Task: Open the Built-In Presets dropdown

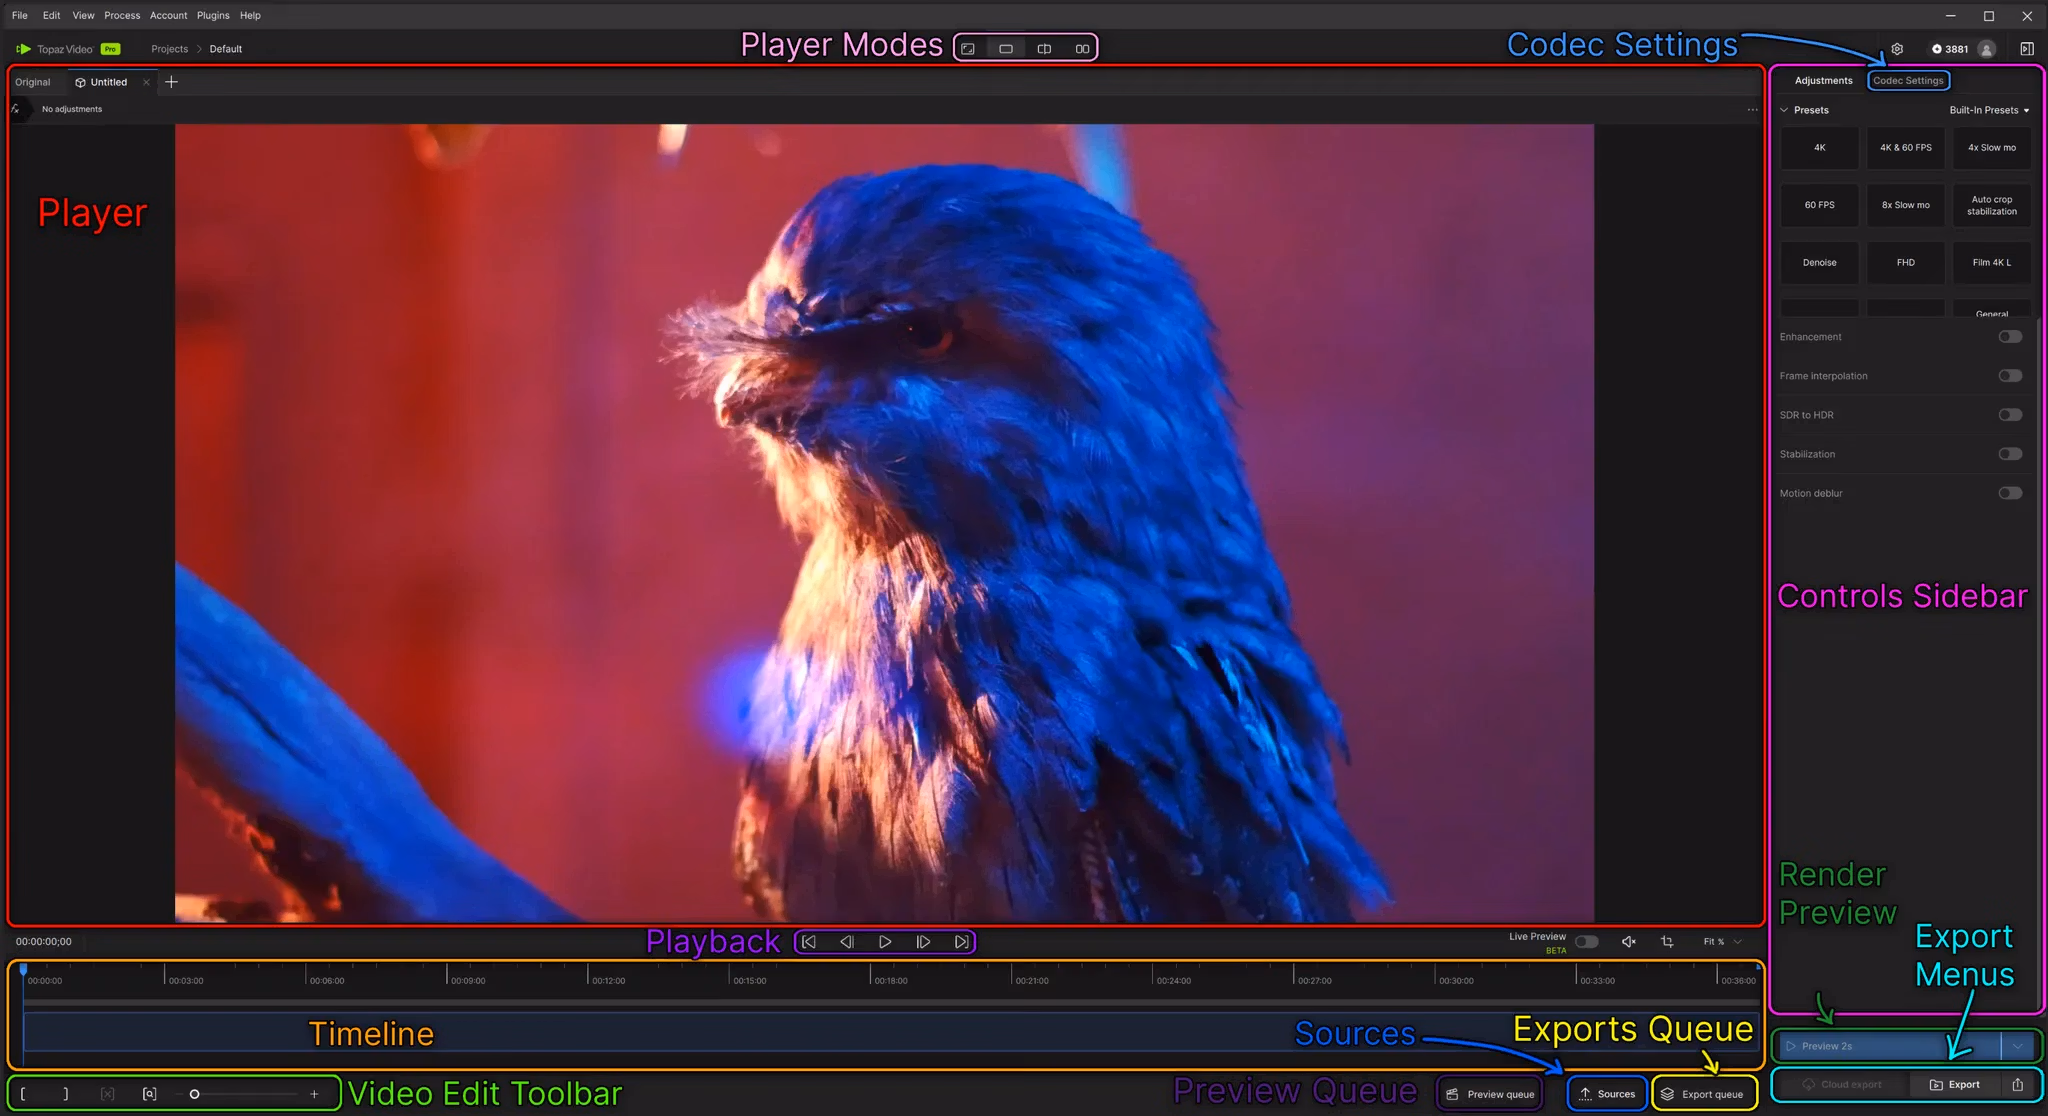Action: [1989, 110]
